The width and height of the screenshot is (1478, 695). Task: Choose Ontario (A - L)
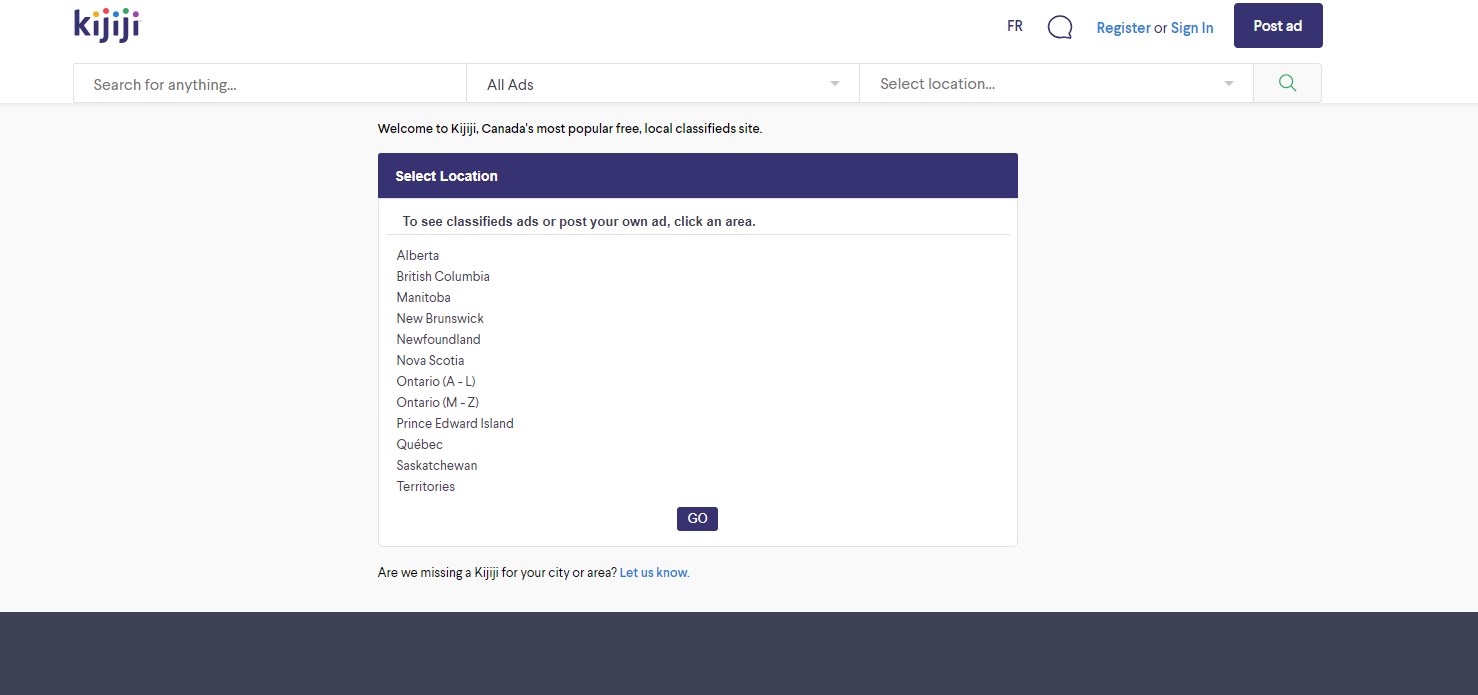tap(436, 382)
